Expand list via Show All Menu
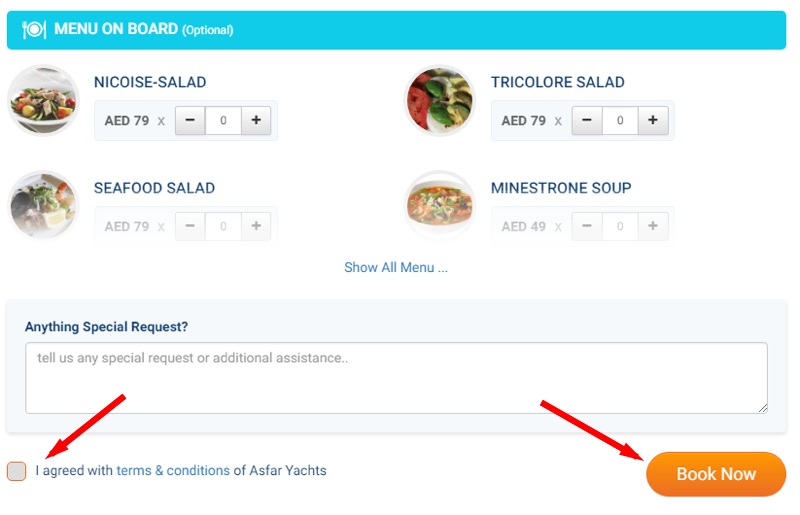 396,267
